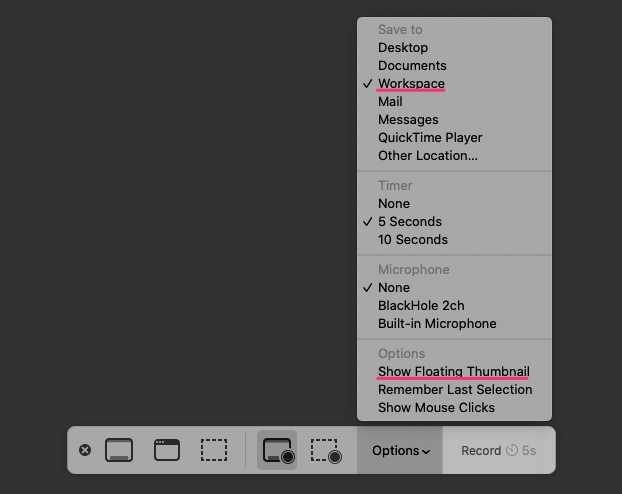Screen dimensions: 622x494
Task: Pick Other Location for saving
Action: click(428, 155)
